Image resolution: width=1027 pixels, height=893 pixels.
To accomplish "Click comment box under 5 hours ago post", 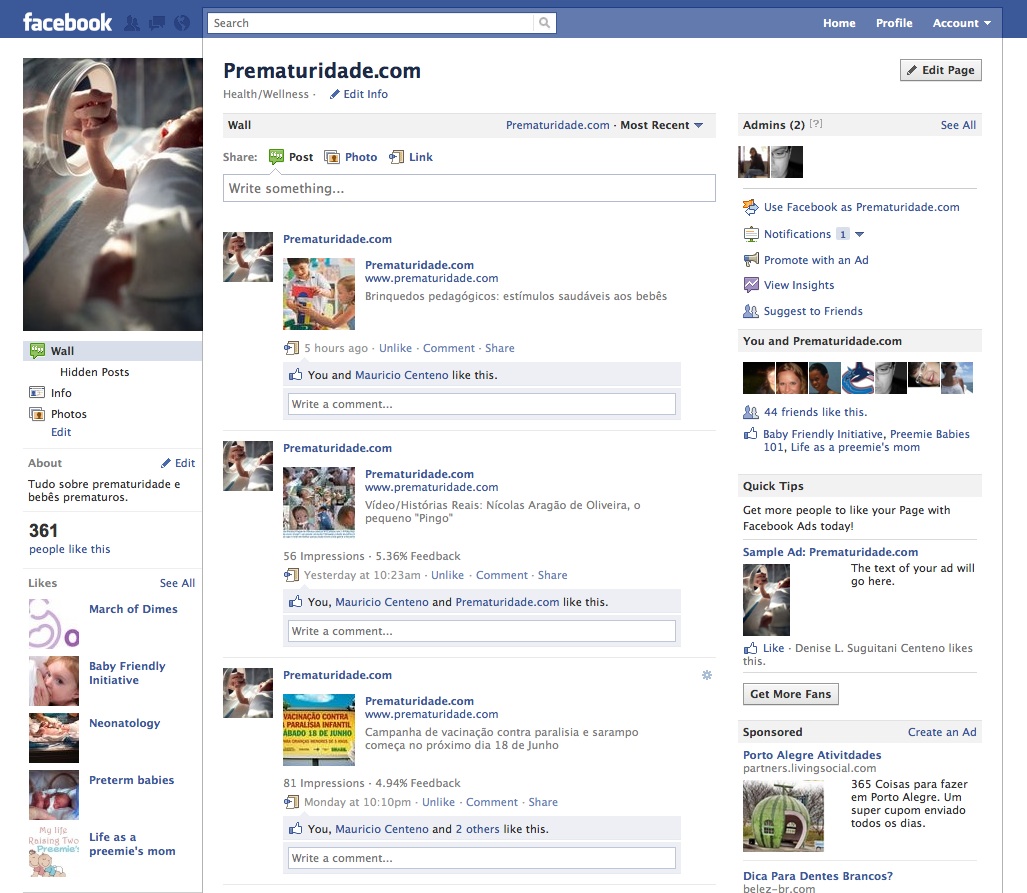I will click(481, 404).
